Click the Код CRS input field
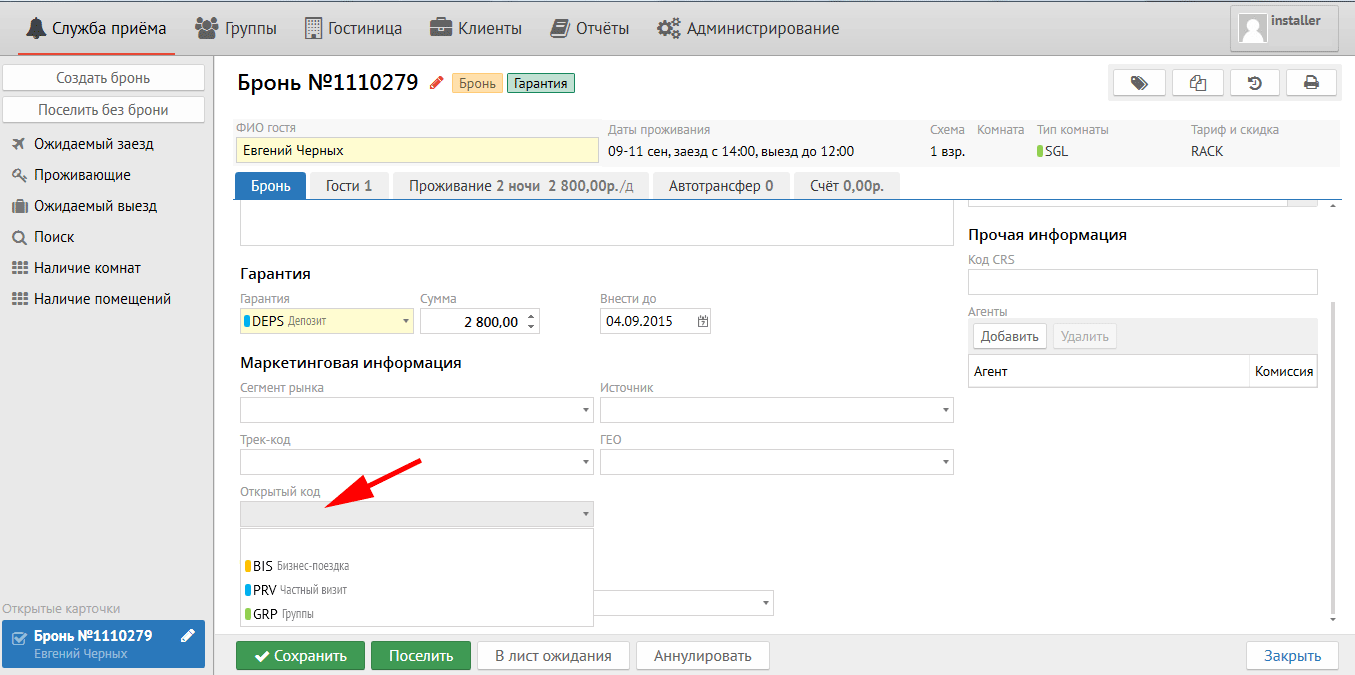This screenshot has height=675, width=1355. click(x=1142, y=282)
